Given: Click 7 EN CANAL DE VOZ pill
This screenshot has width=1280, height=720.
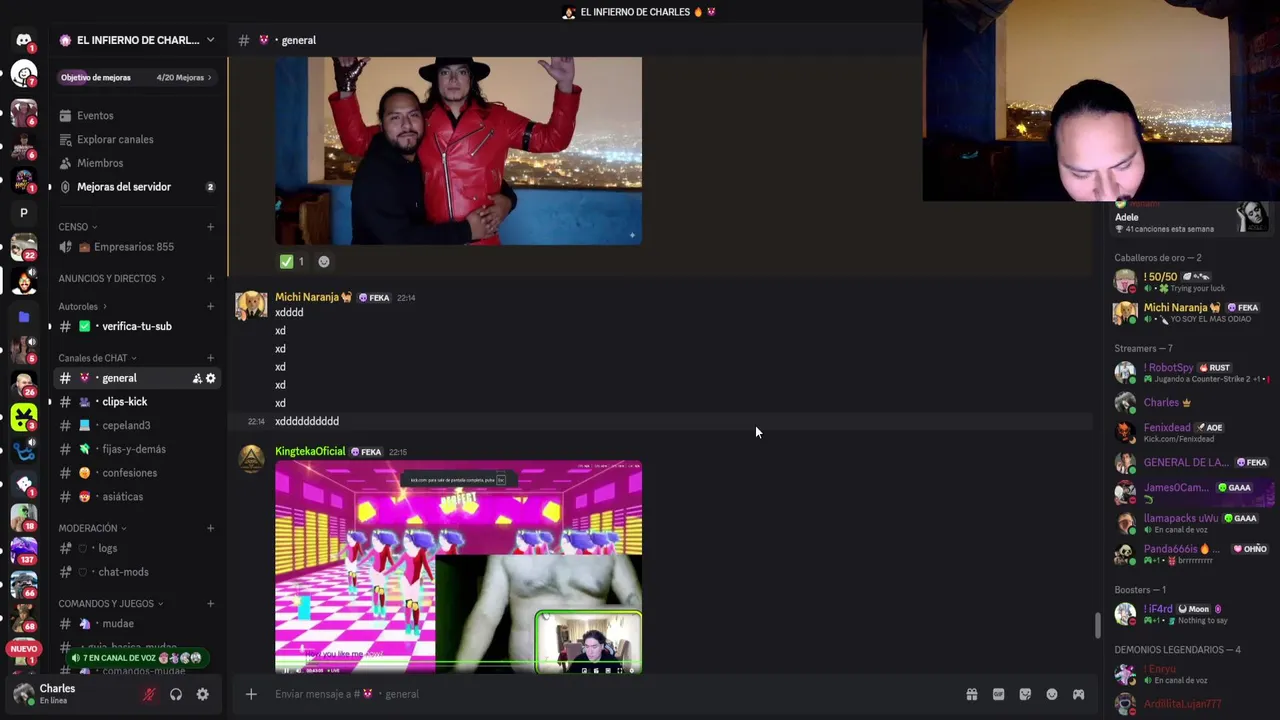Looking at the screenshot, I should tap(138, 658).
